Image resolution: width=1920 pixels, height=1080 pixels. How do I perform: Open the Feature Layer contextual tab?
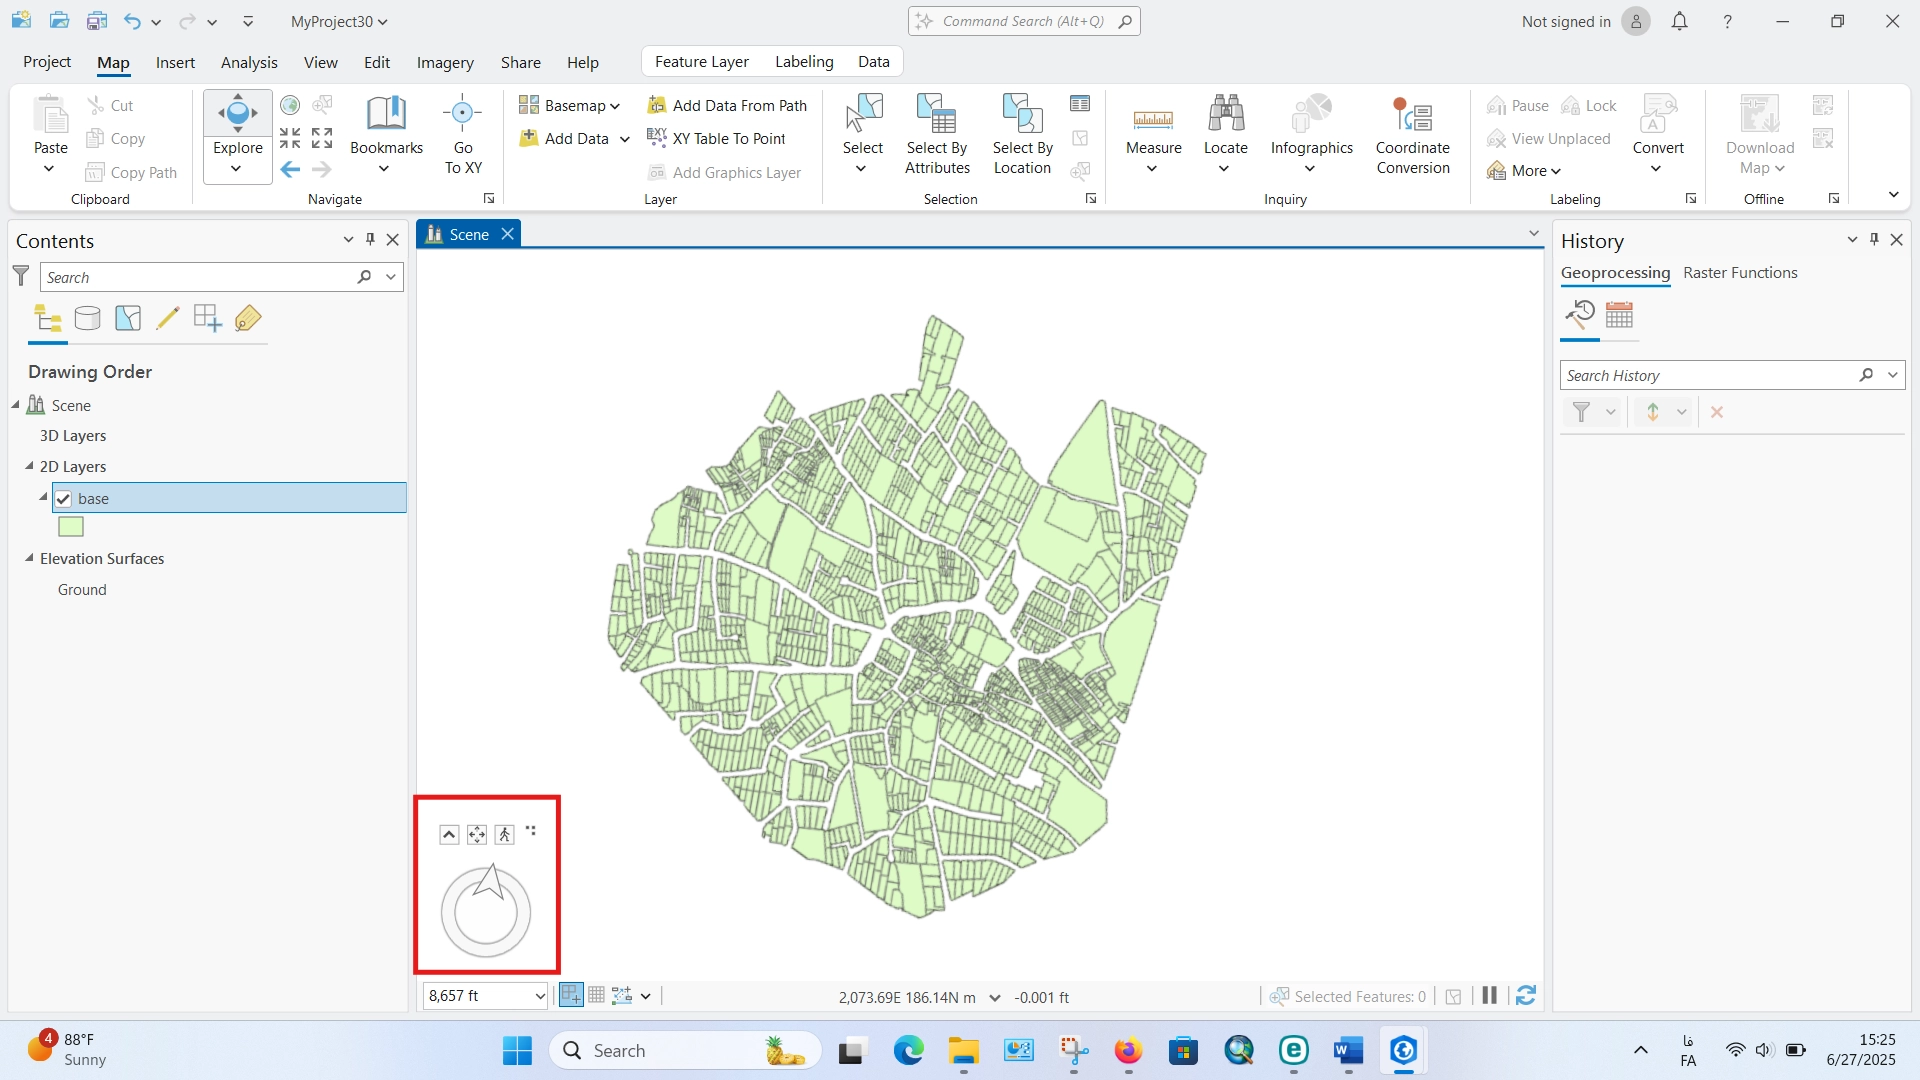tap(701, 62)
